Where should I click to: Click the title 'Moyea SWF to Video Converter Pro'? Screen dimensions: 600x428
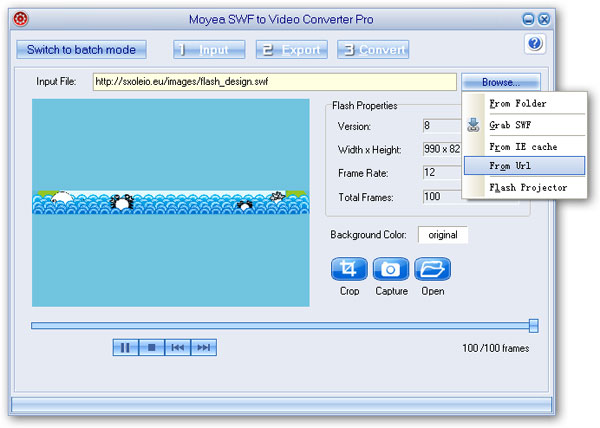pyautogui.click(x=281, y=19)
